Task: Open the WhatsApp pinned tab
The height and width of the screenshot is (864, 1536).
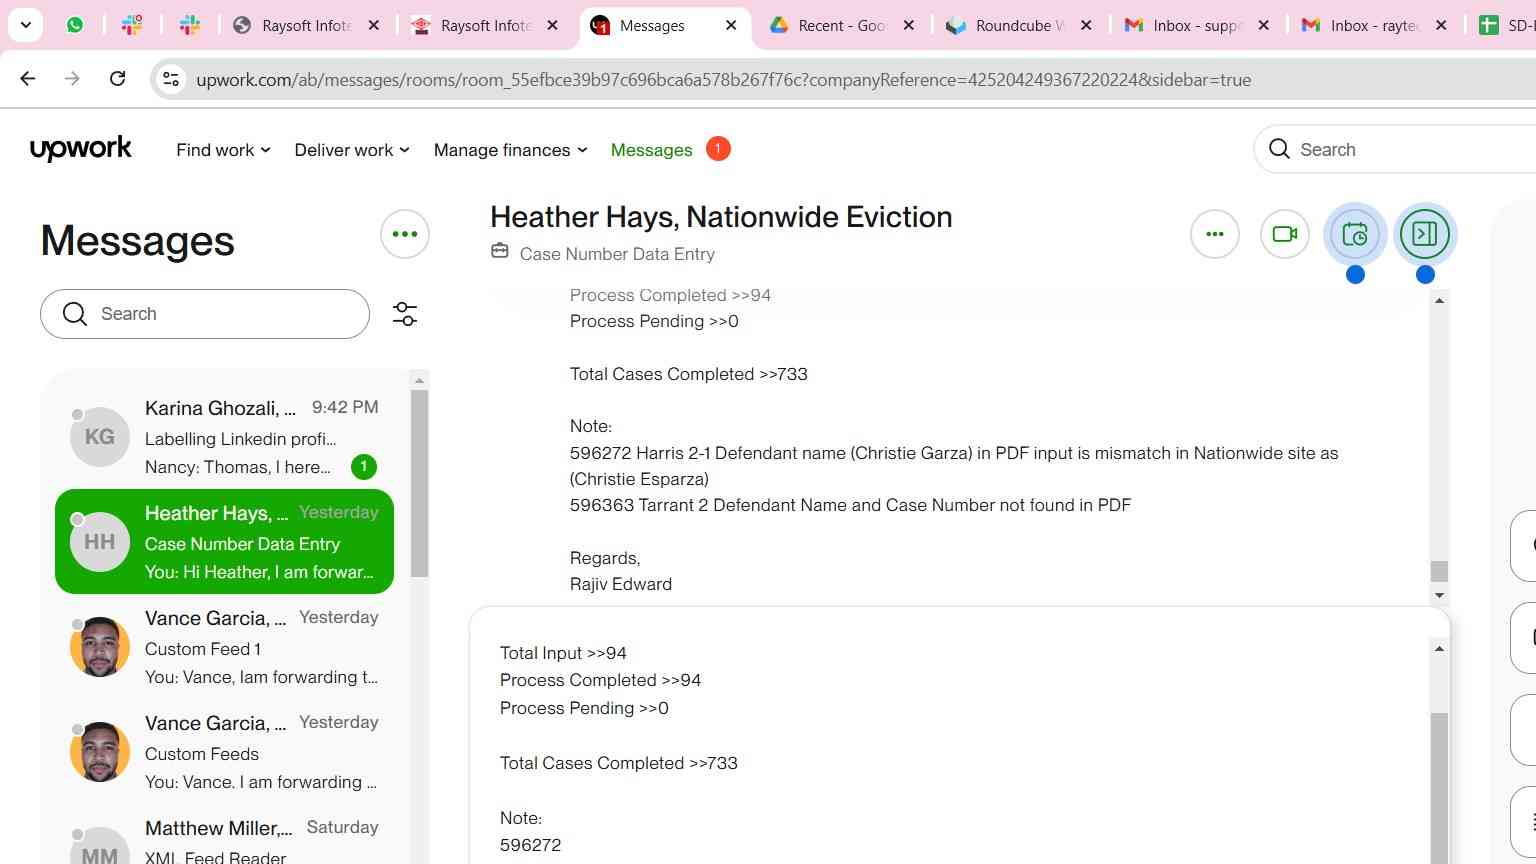Action: [75, 25]
